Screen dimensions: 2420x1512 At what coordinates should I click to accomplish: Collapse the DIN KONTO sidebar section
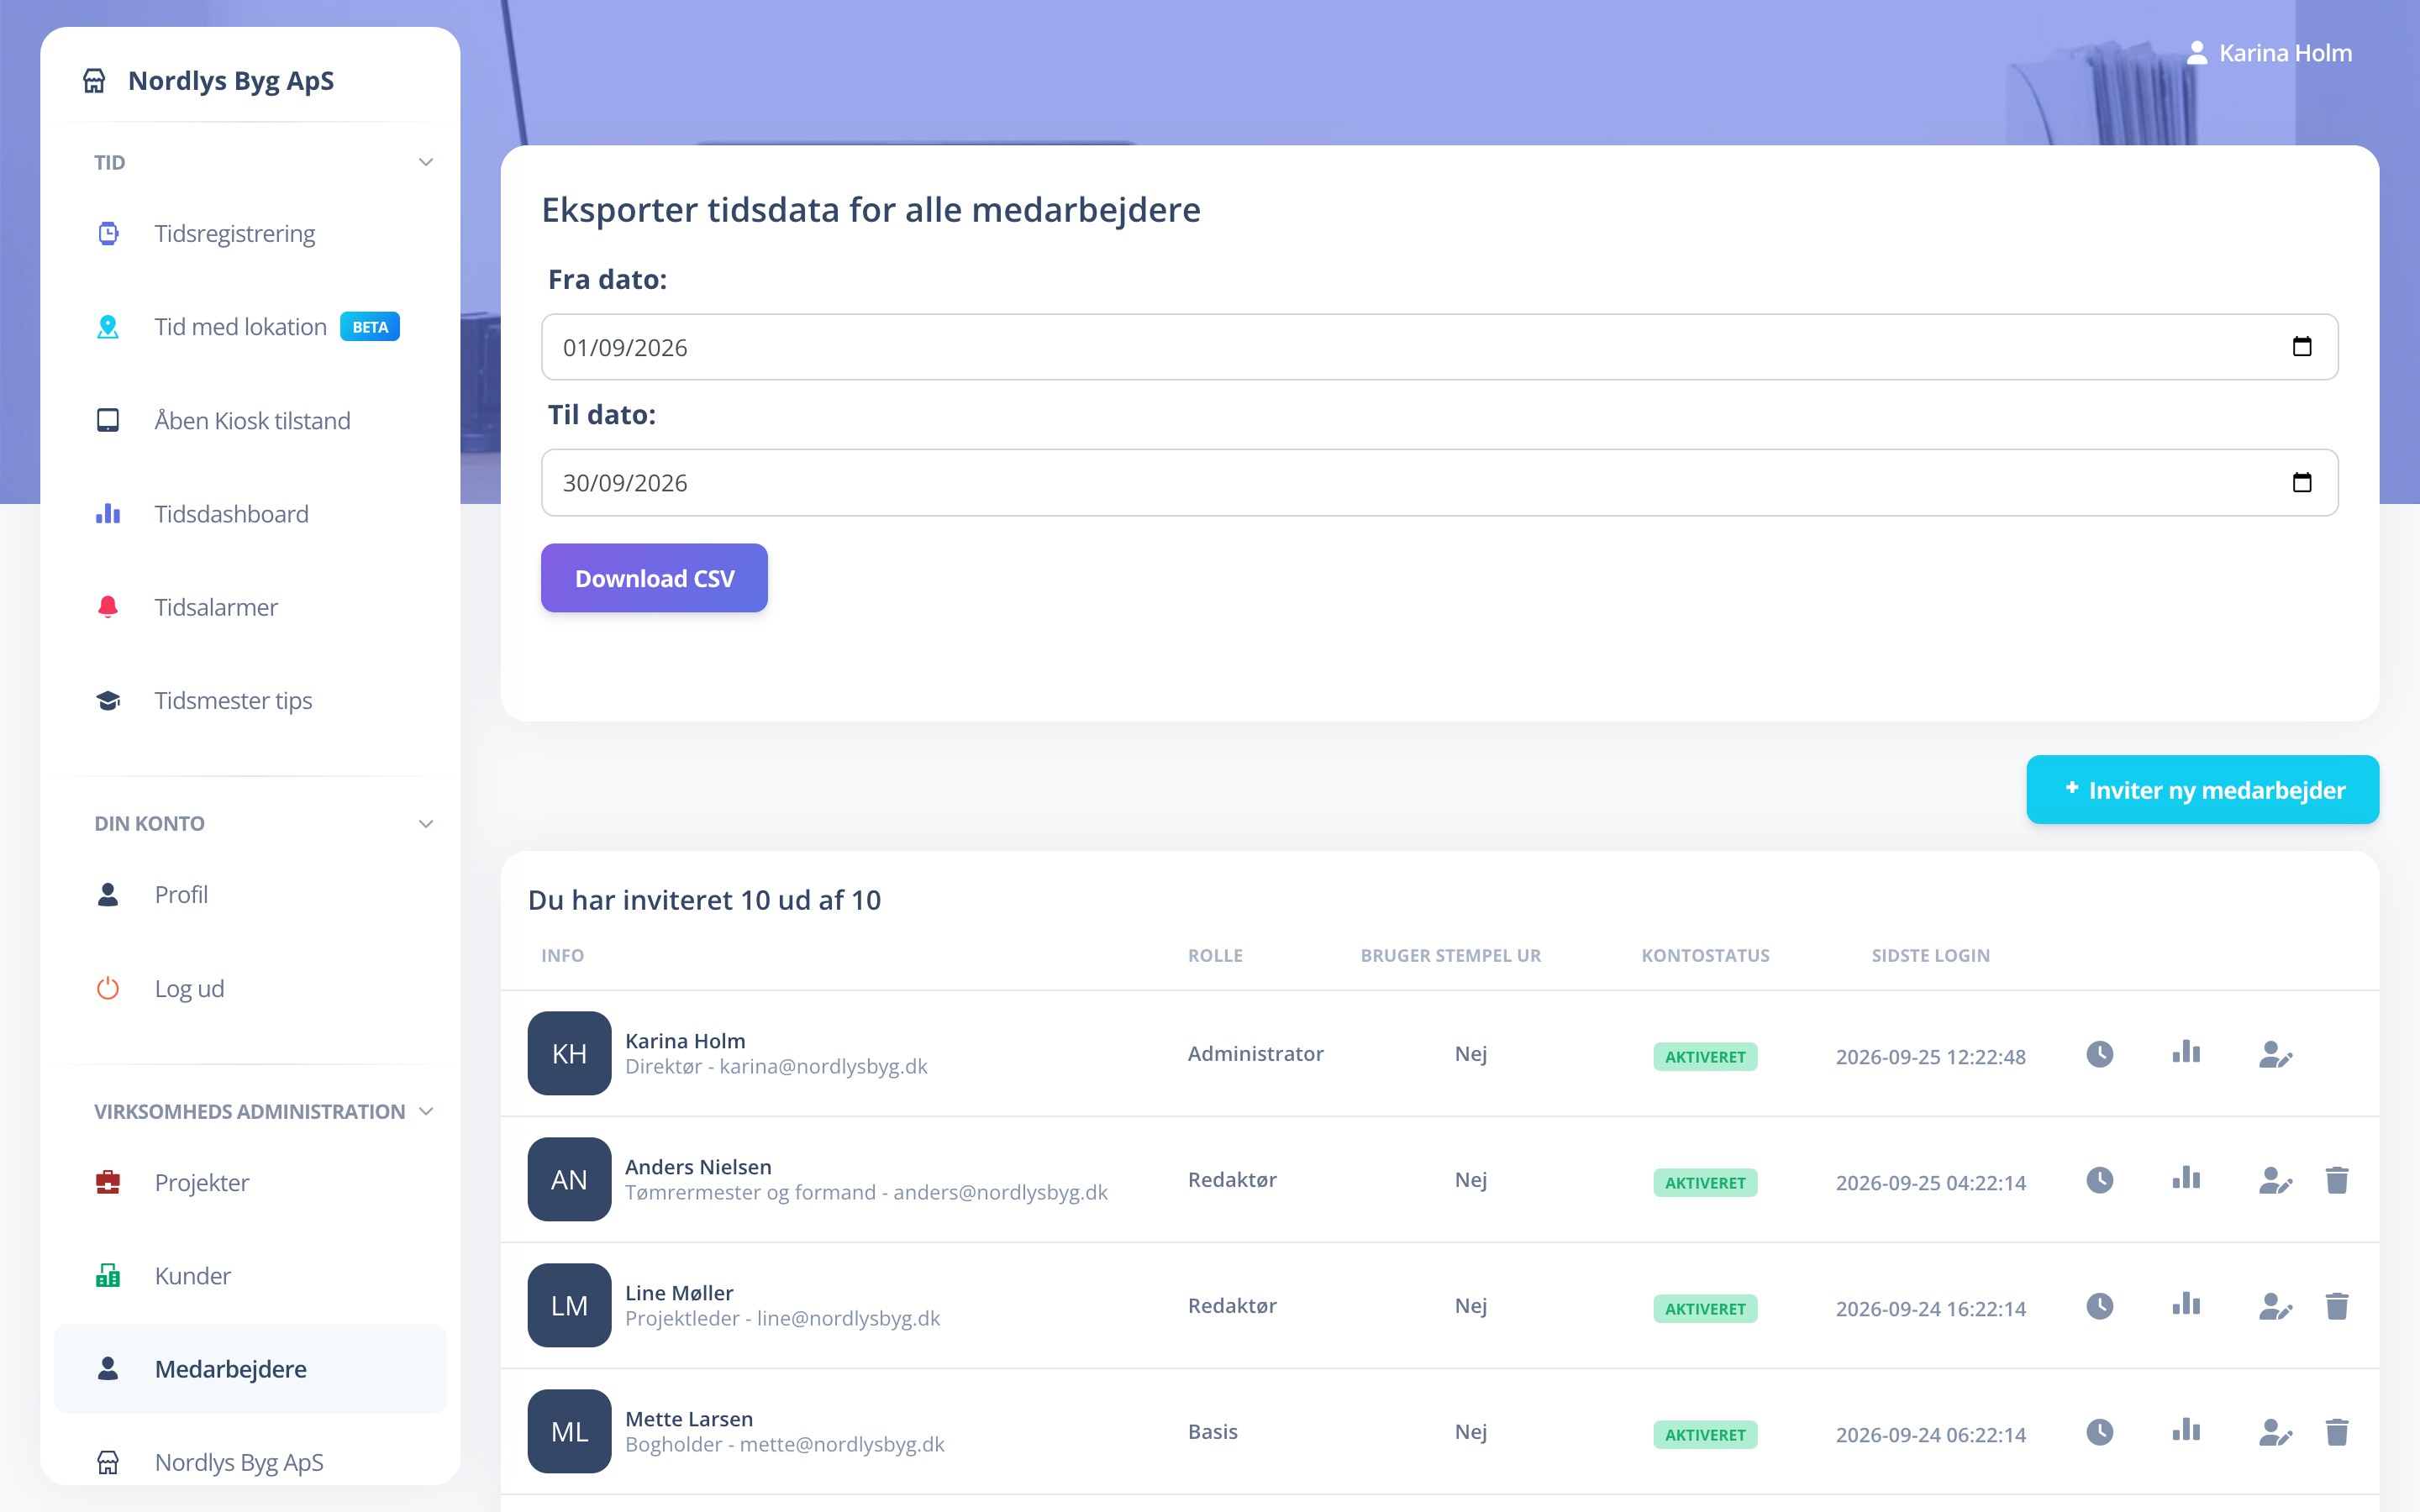click(x=426, y=824)
